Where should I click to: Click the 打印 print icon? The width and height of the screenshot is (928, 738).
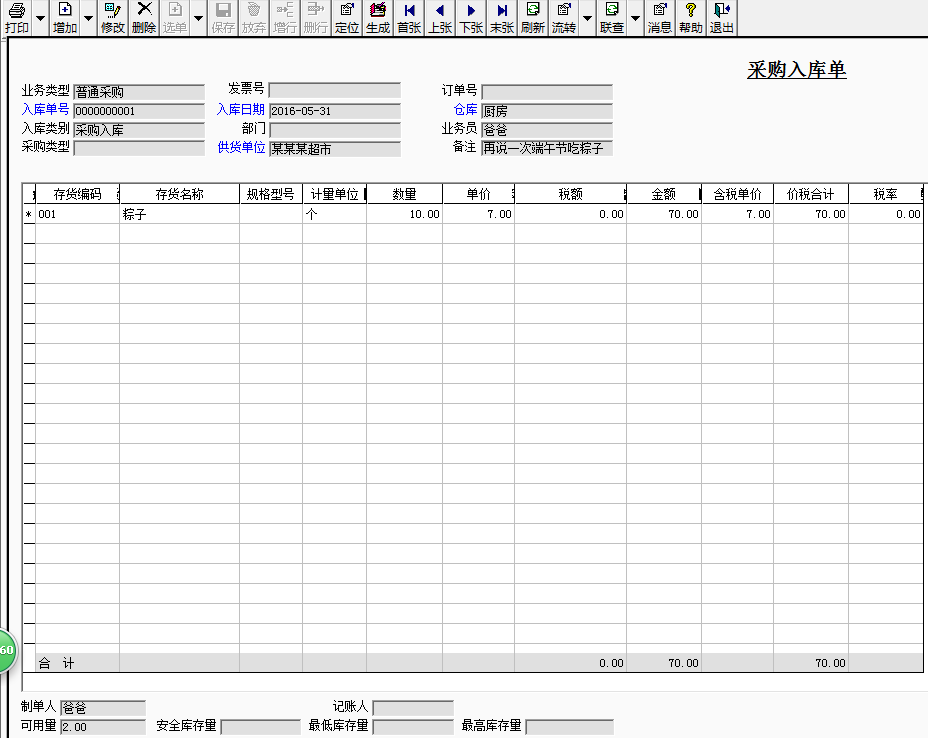point(17,18)
